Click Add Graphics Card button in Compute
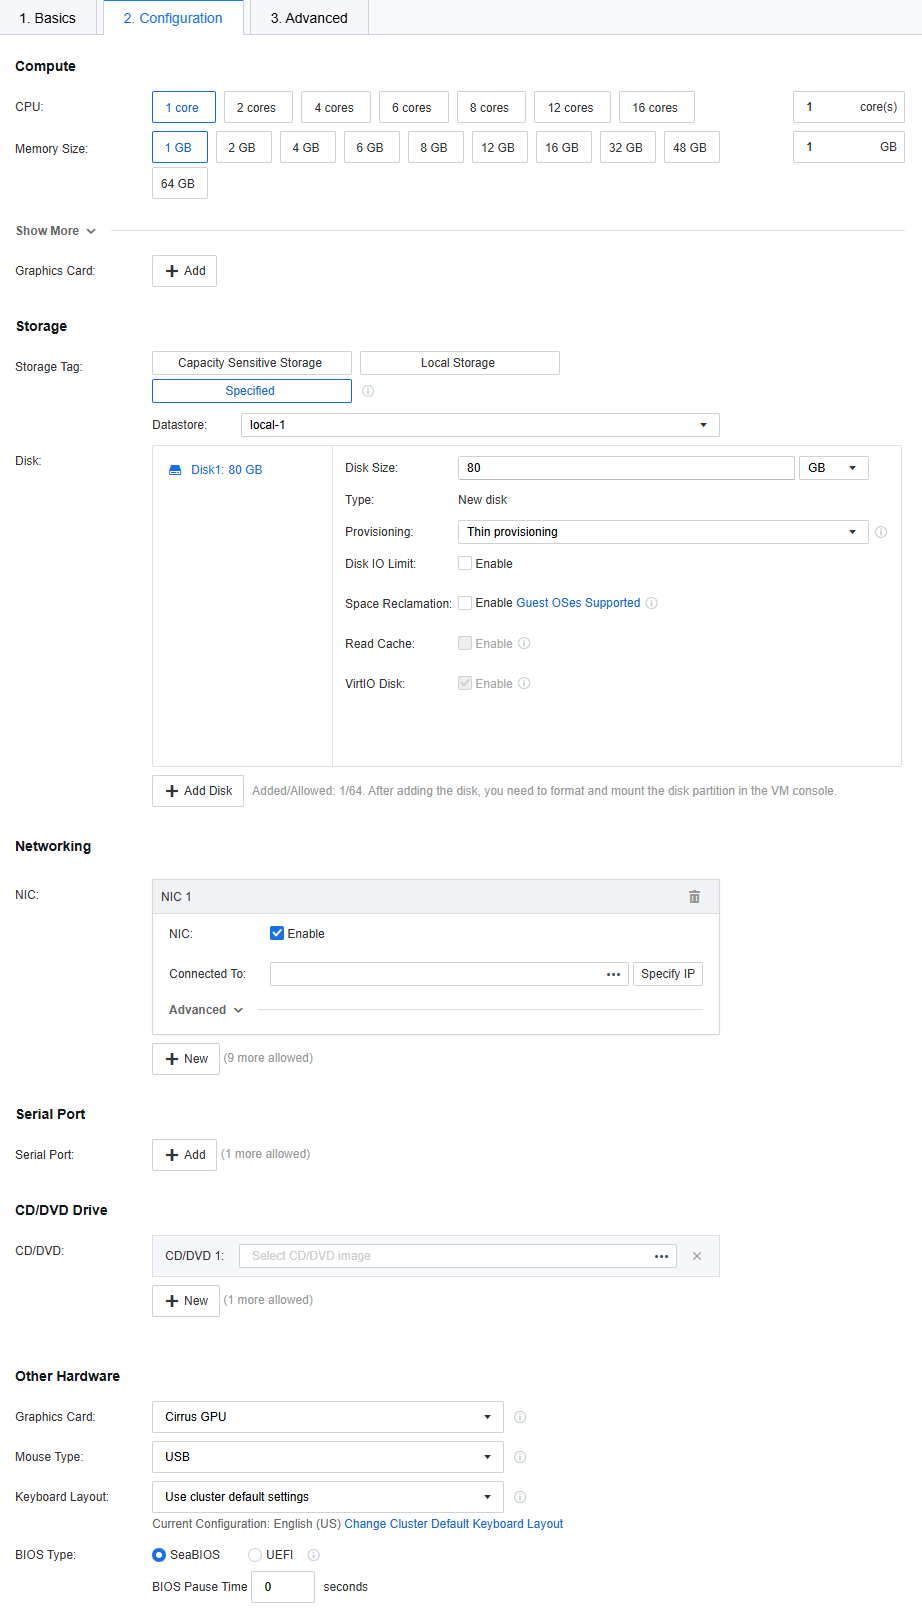The image size is (922, 1614). 185,271
